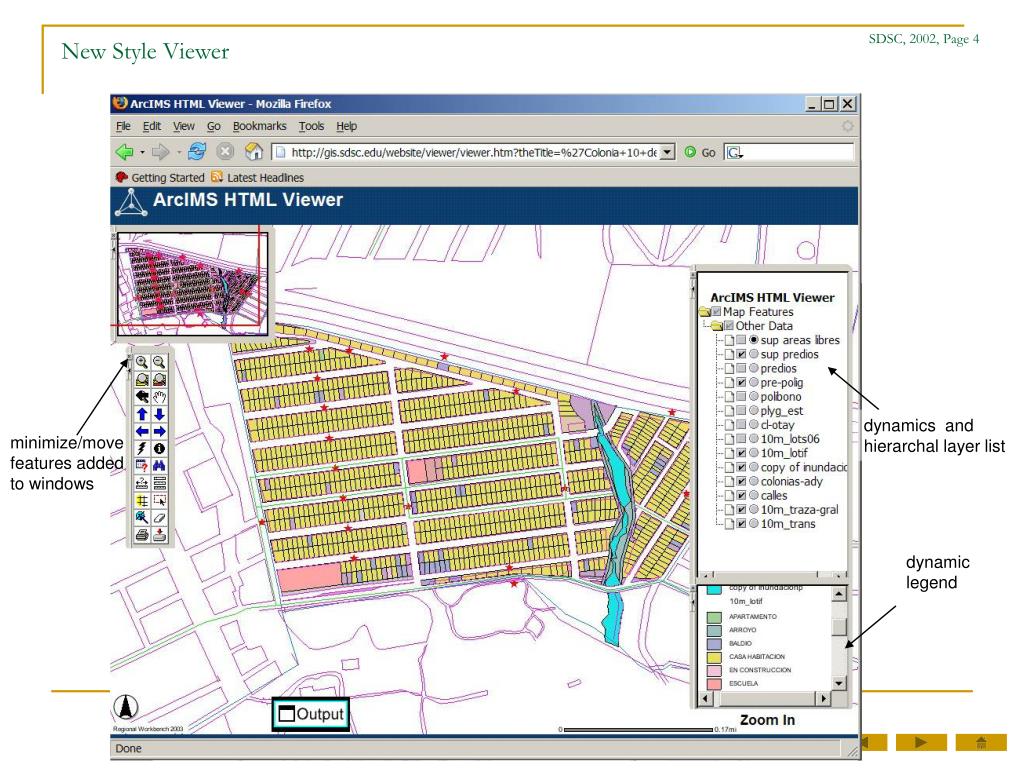Clear selection with the eraser icon
1024x768 pixels.
[x=159, y=518]
